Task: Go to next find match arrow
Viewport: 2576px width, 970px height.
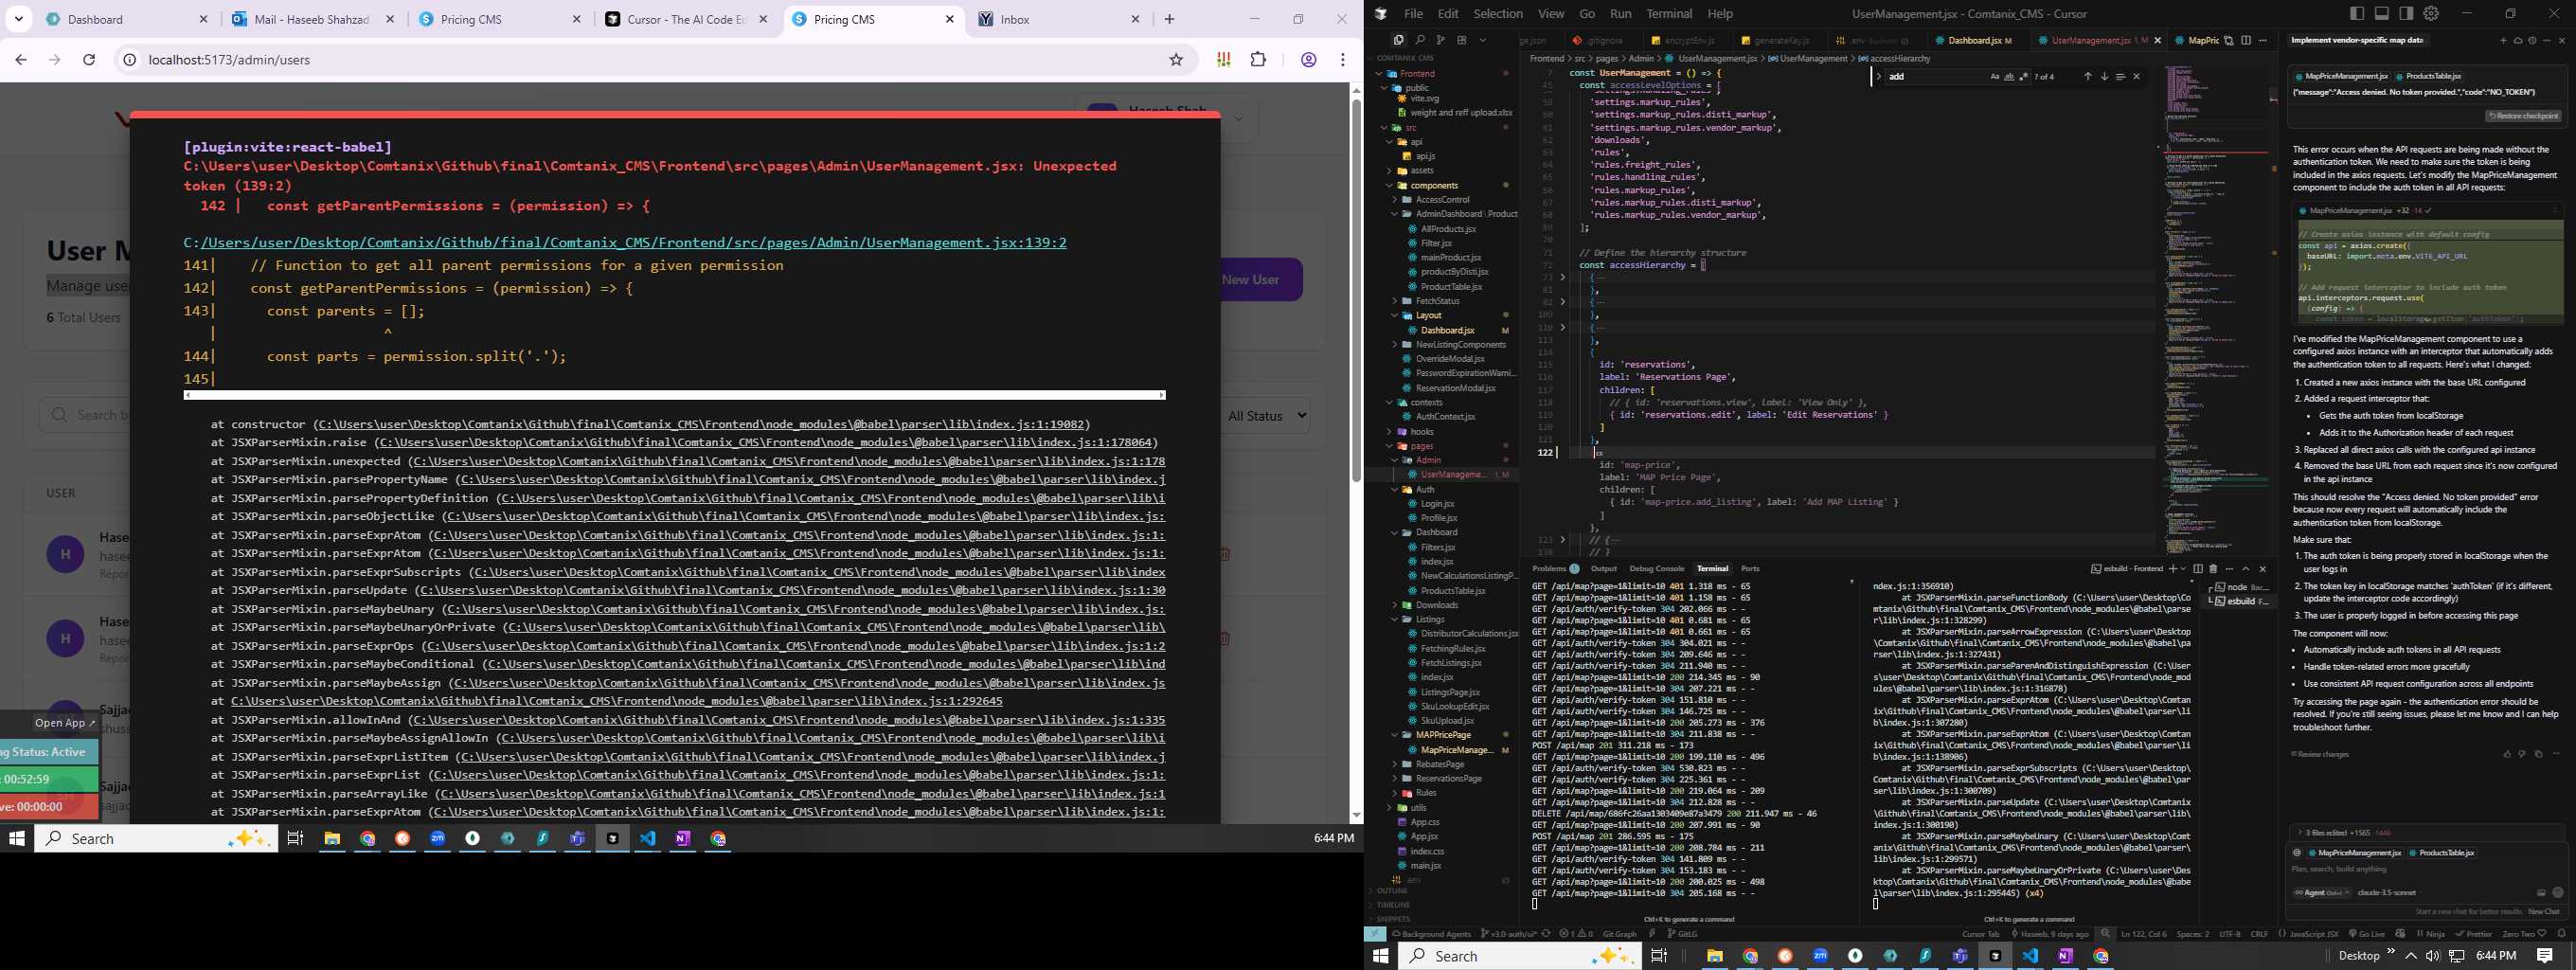Action: click(x=2105, y=76)
